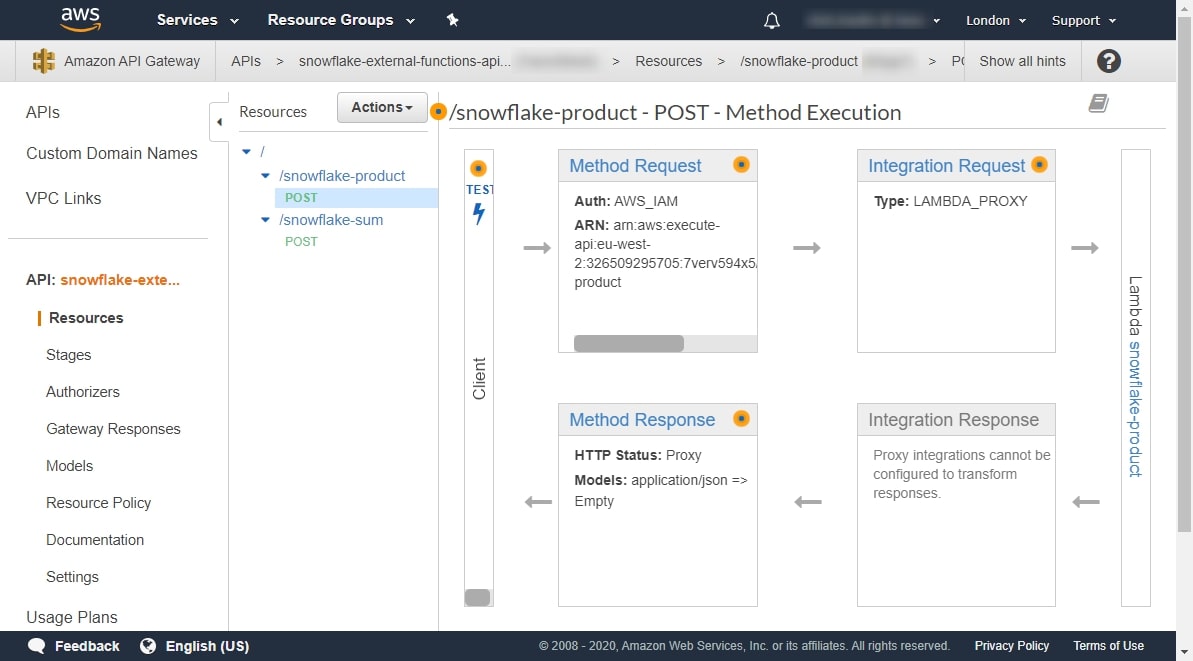Select POST under /snowflake-product

pos(301,198)
